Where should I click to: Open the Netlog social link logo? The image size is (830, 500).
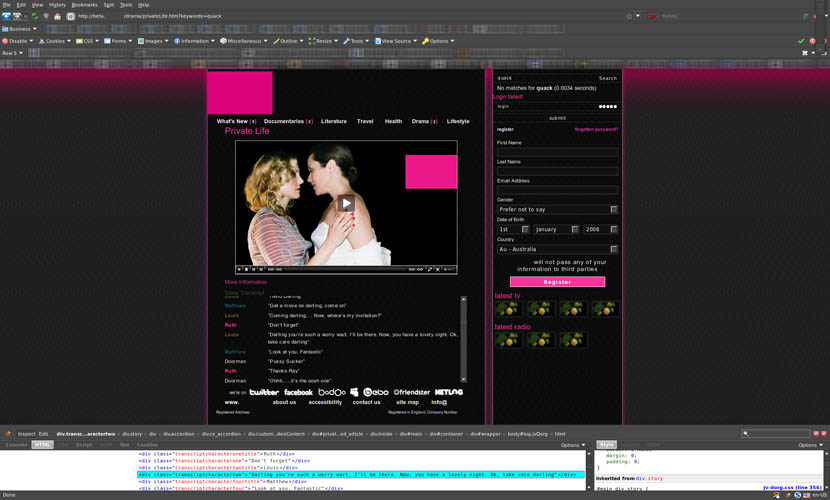click(449, 392)
